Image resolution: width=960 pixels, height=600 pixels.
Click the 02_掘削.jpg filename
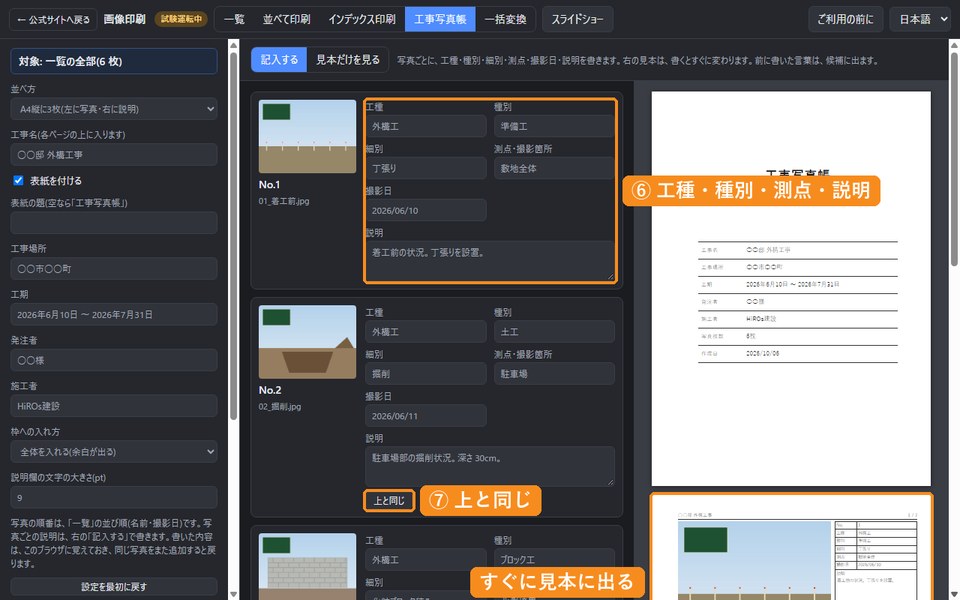coord(280,407)
